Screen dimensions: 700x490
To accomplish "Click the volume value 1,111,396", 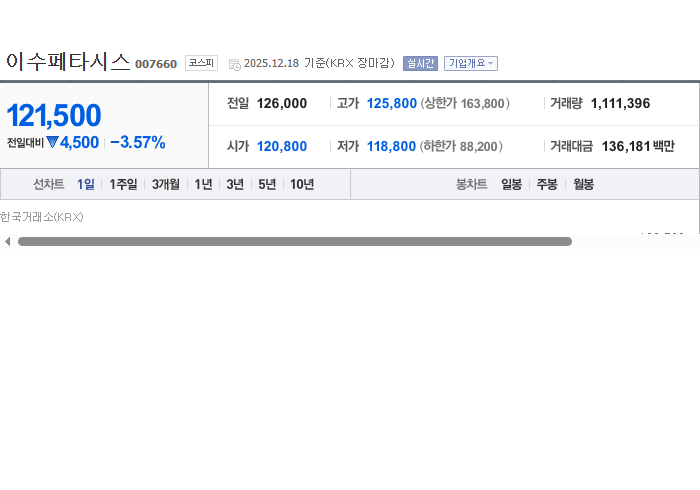I will click(620, 104).
